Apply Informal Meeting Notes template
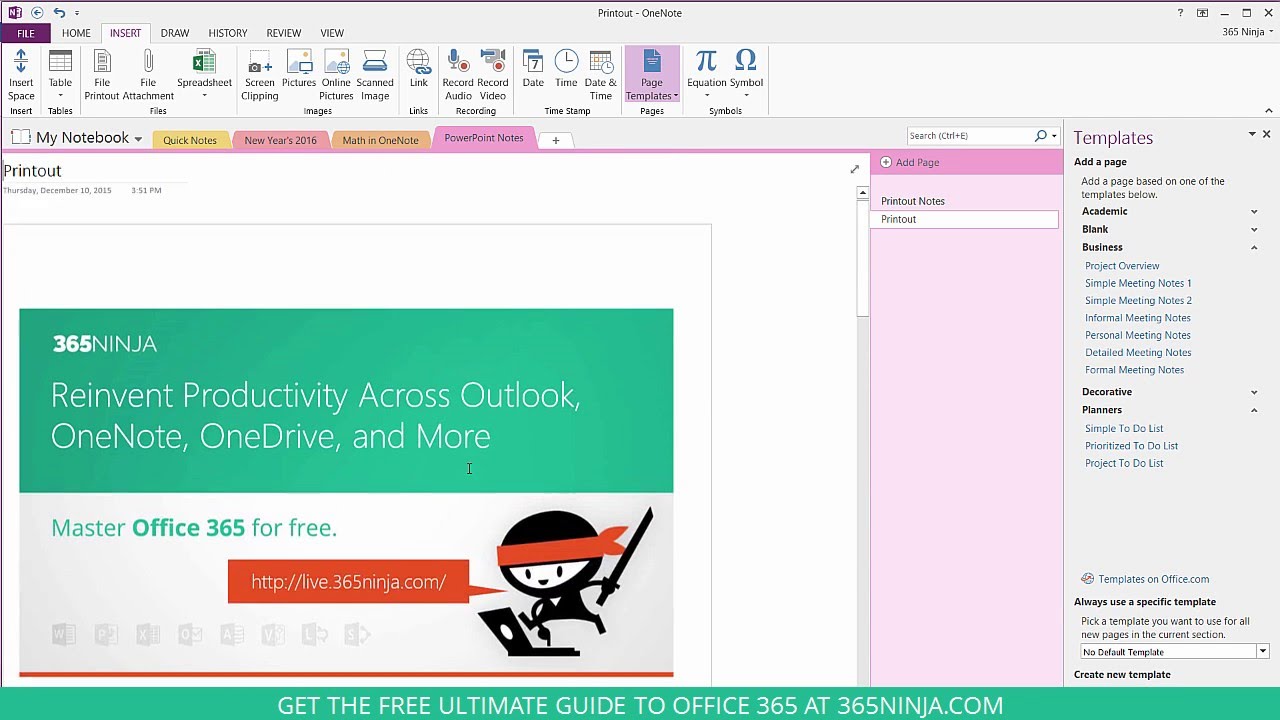The width and height of the screenshot is (1280, 720). click(x=1137, y=318)
